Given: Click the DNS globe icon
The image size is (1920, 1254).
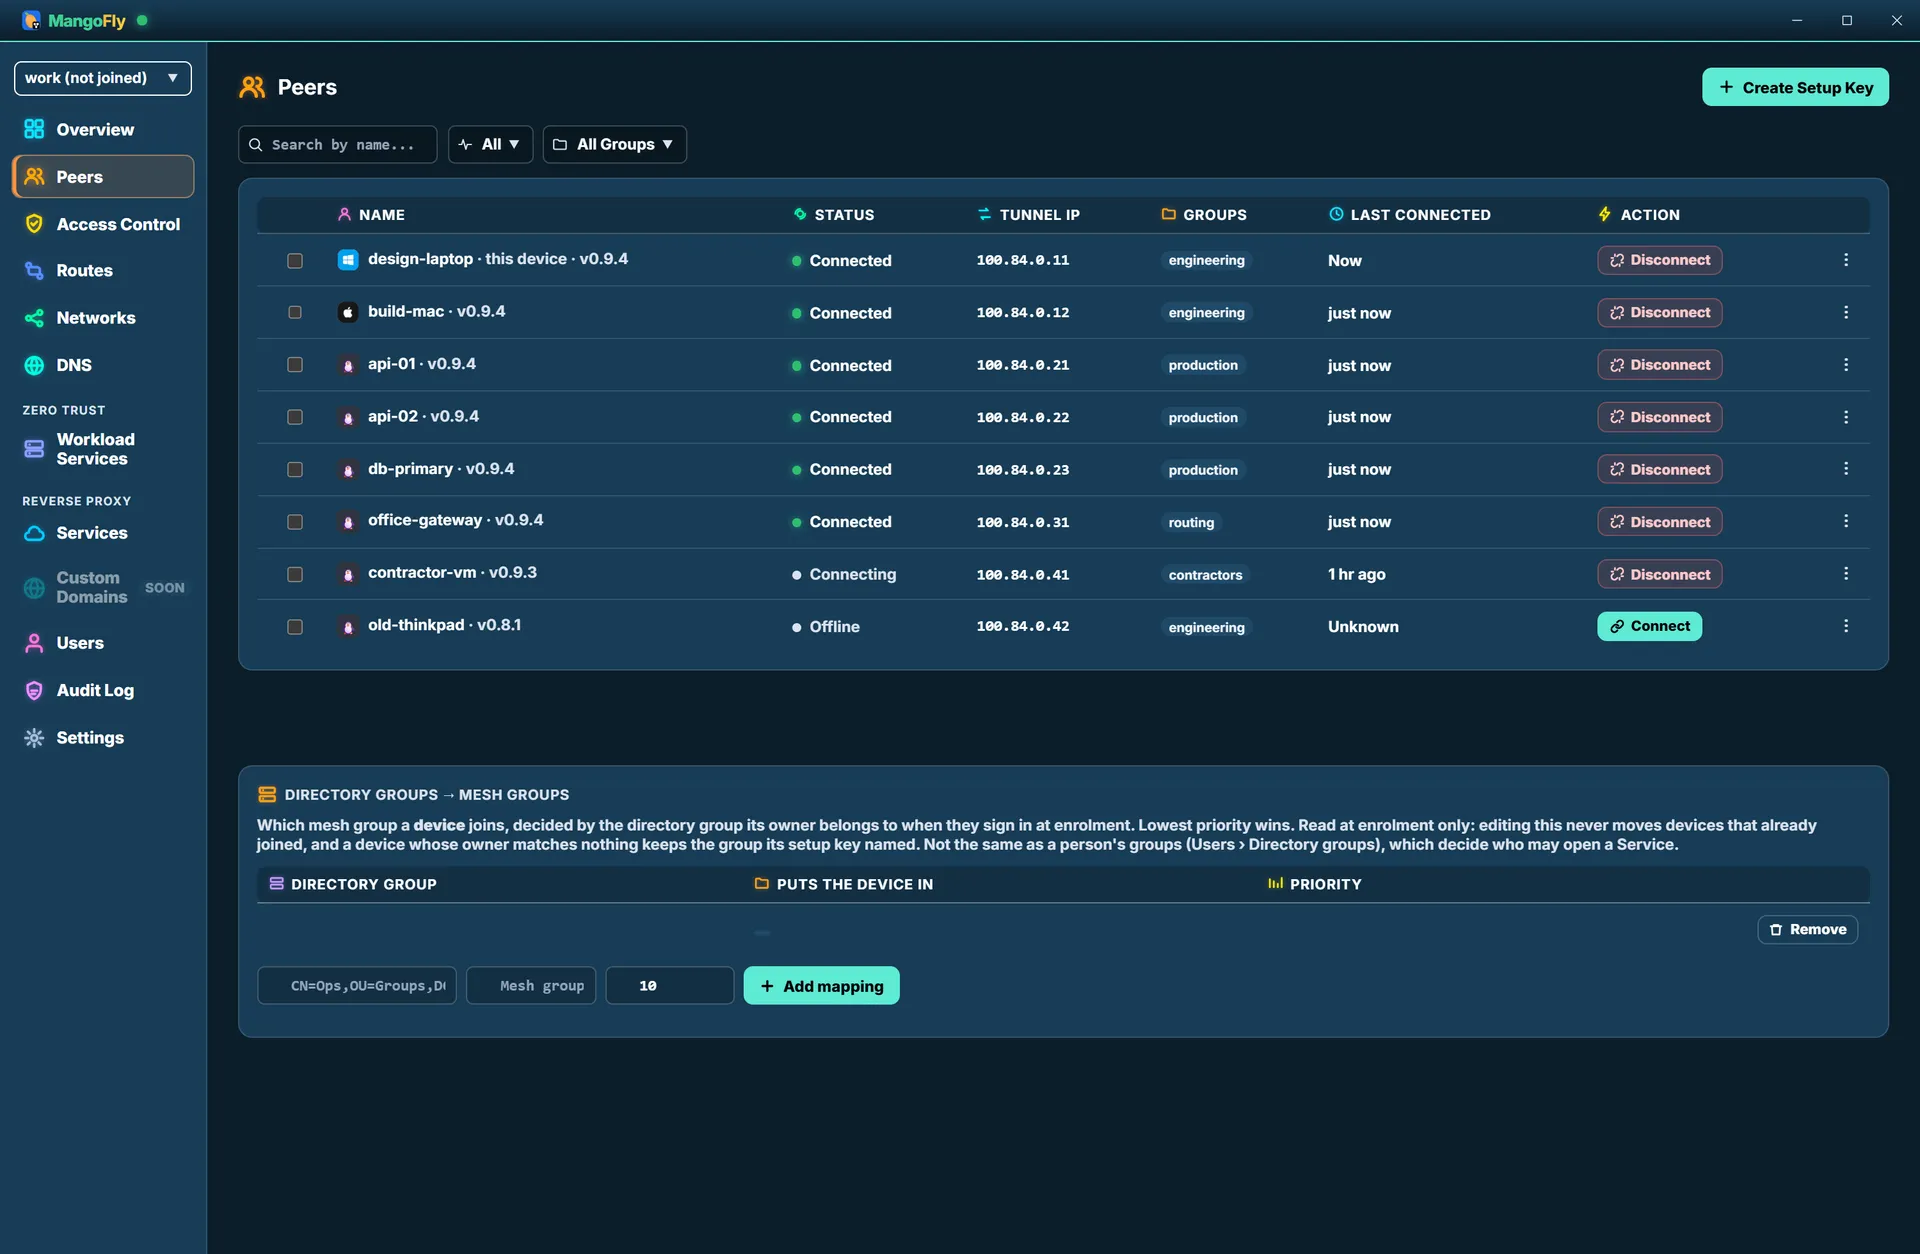Looking at the screenshot, I should coord(34,365).
